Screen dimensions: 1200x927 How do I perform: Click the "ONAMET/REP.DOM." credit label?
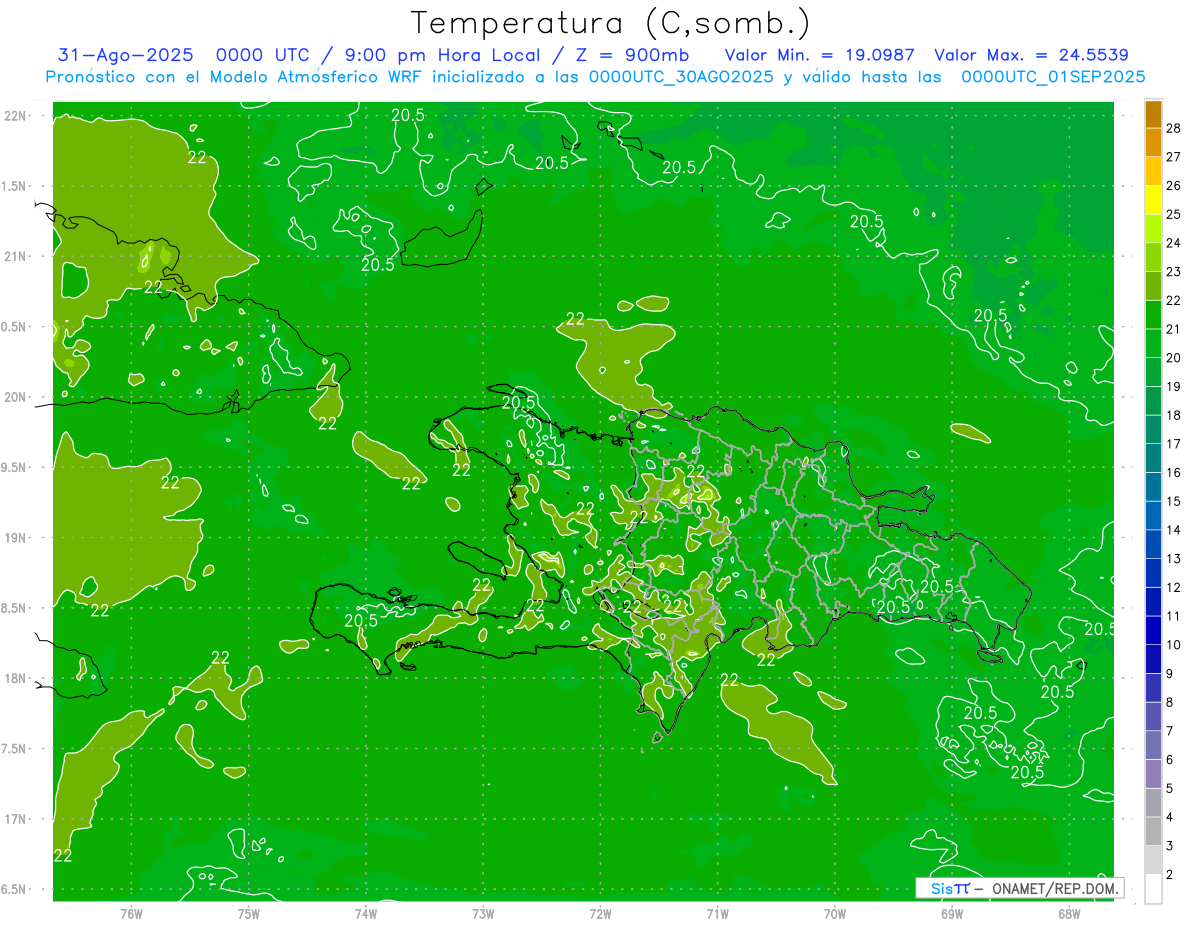pos(1056,888)
